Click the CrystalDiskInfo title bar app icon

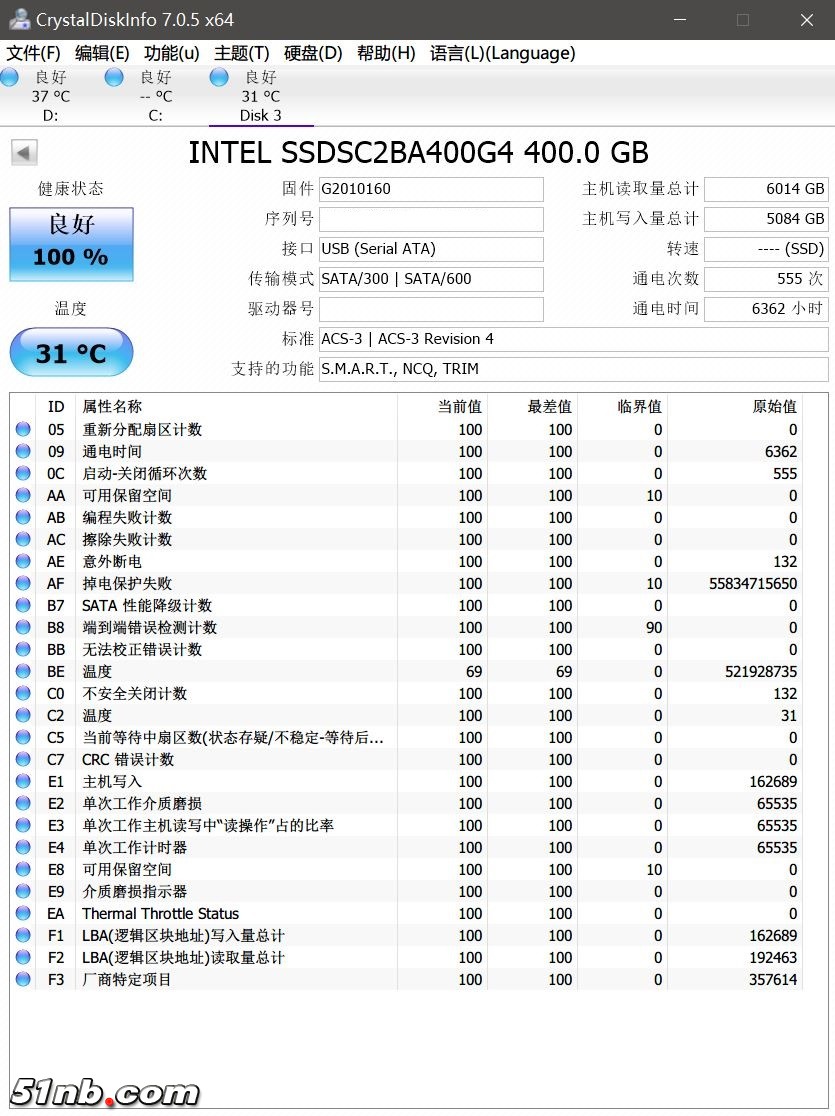tap(19, 19)
